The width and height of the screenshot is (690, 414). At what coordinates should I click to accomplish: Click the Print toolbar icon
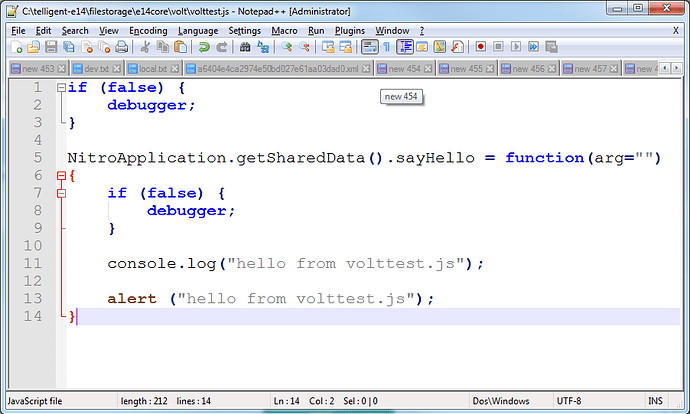coord(121,47)
